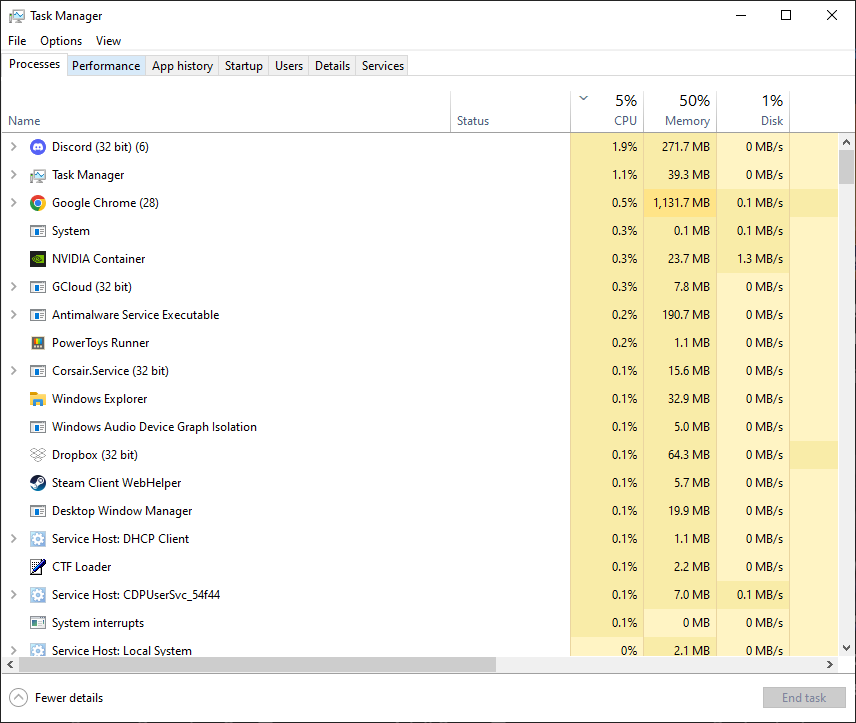Click the Antimalware Service Executable icon
The image size is (856, 723).
[38, 315]
